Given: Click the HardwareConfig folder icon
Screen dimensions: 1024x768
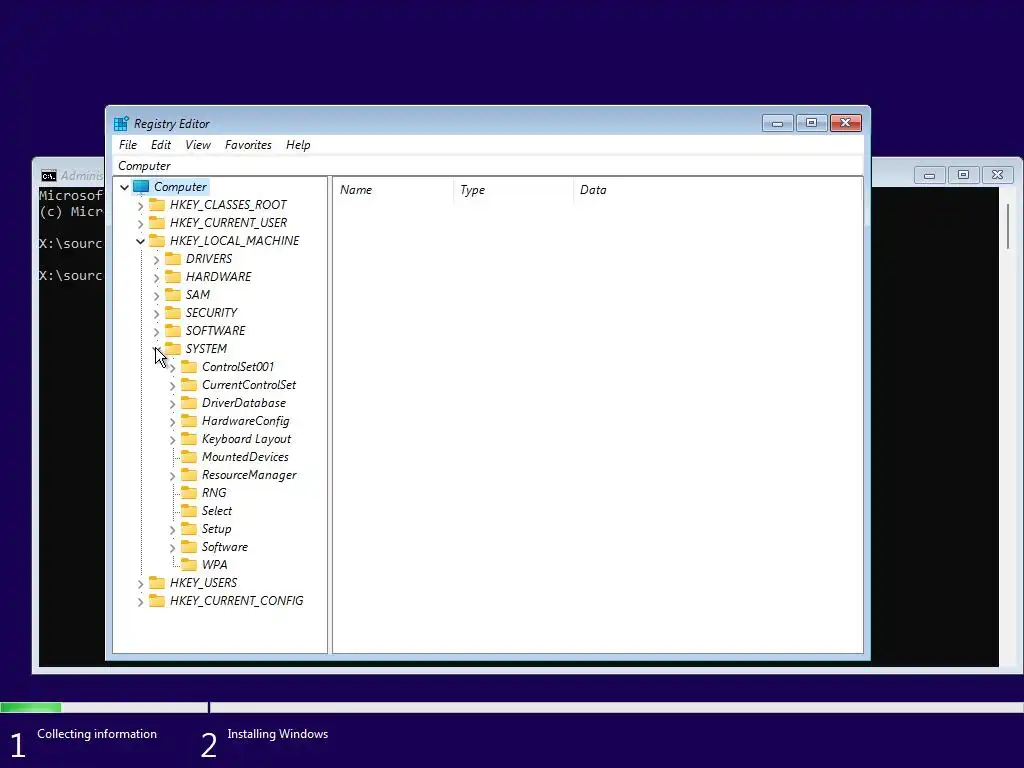Looking at the screenshot, I should point(189,421).
